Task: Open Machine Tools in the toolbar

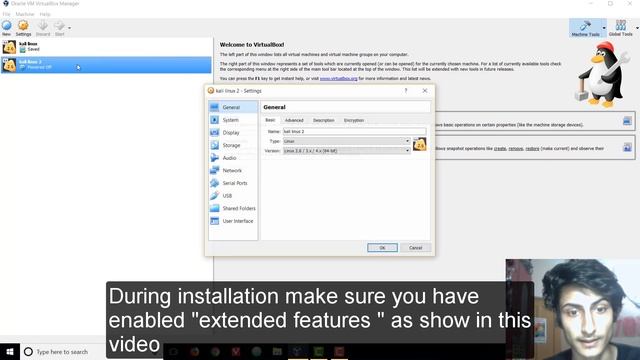Action: click(x=585, y=28)
